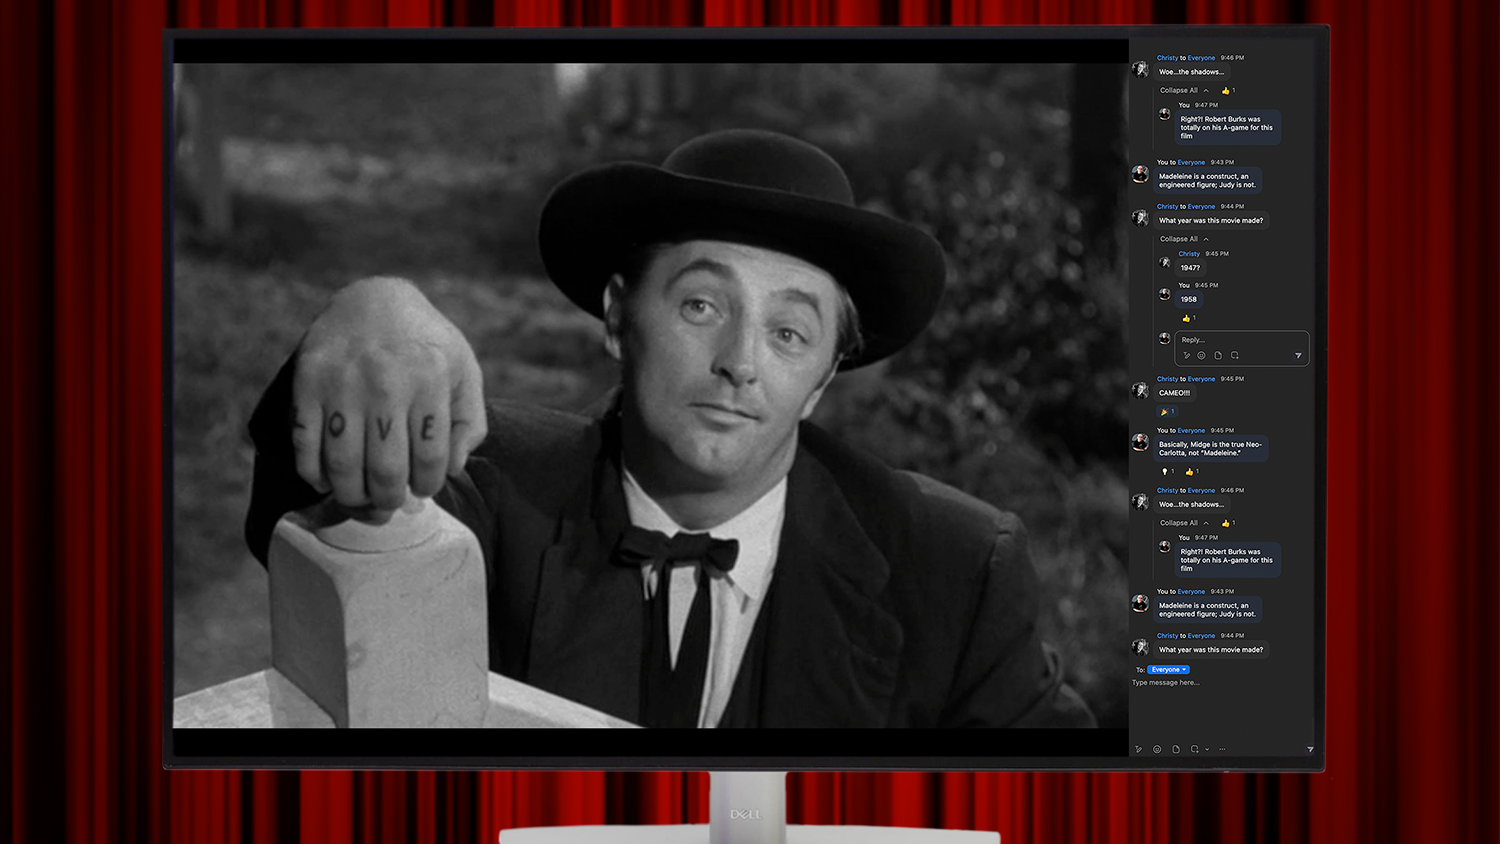The image size is (1500, 844).
Task: Open the To: Everyone recipient dropdown
Action: coord(1168,670)
